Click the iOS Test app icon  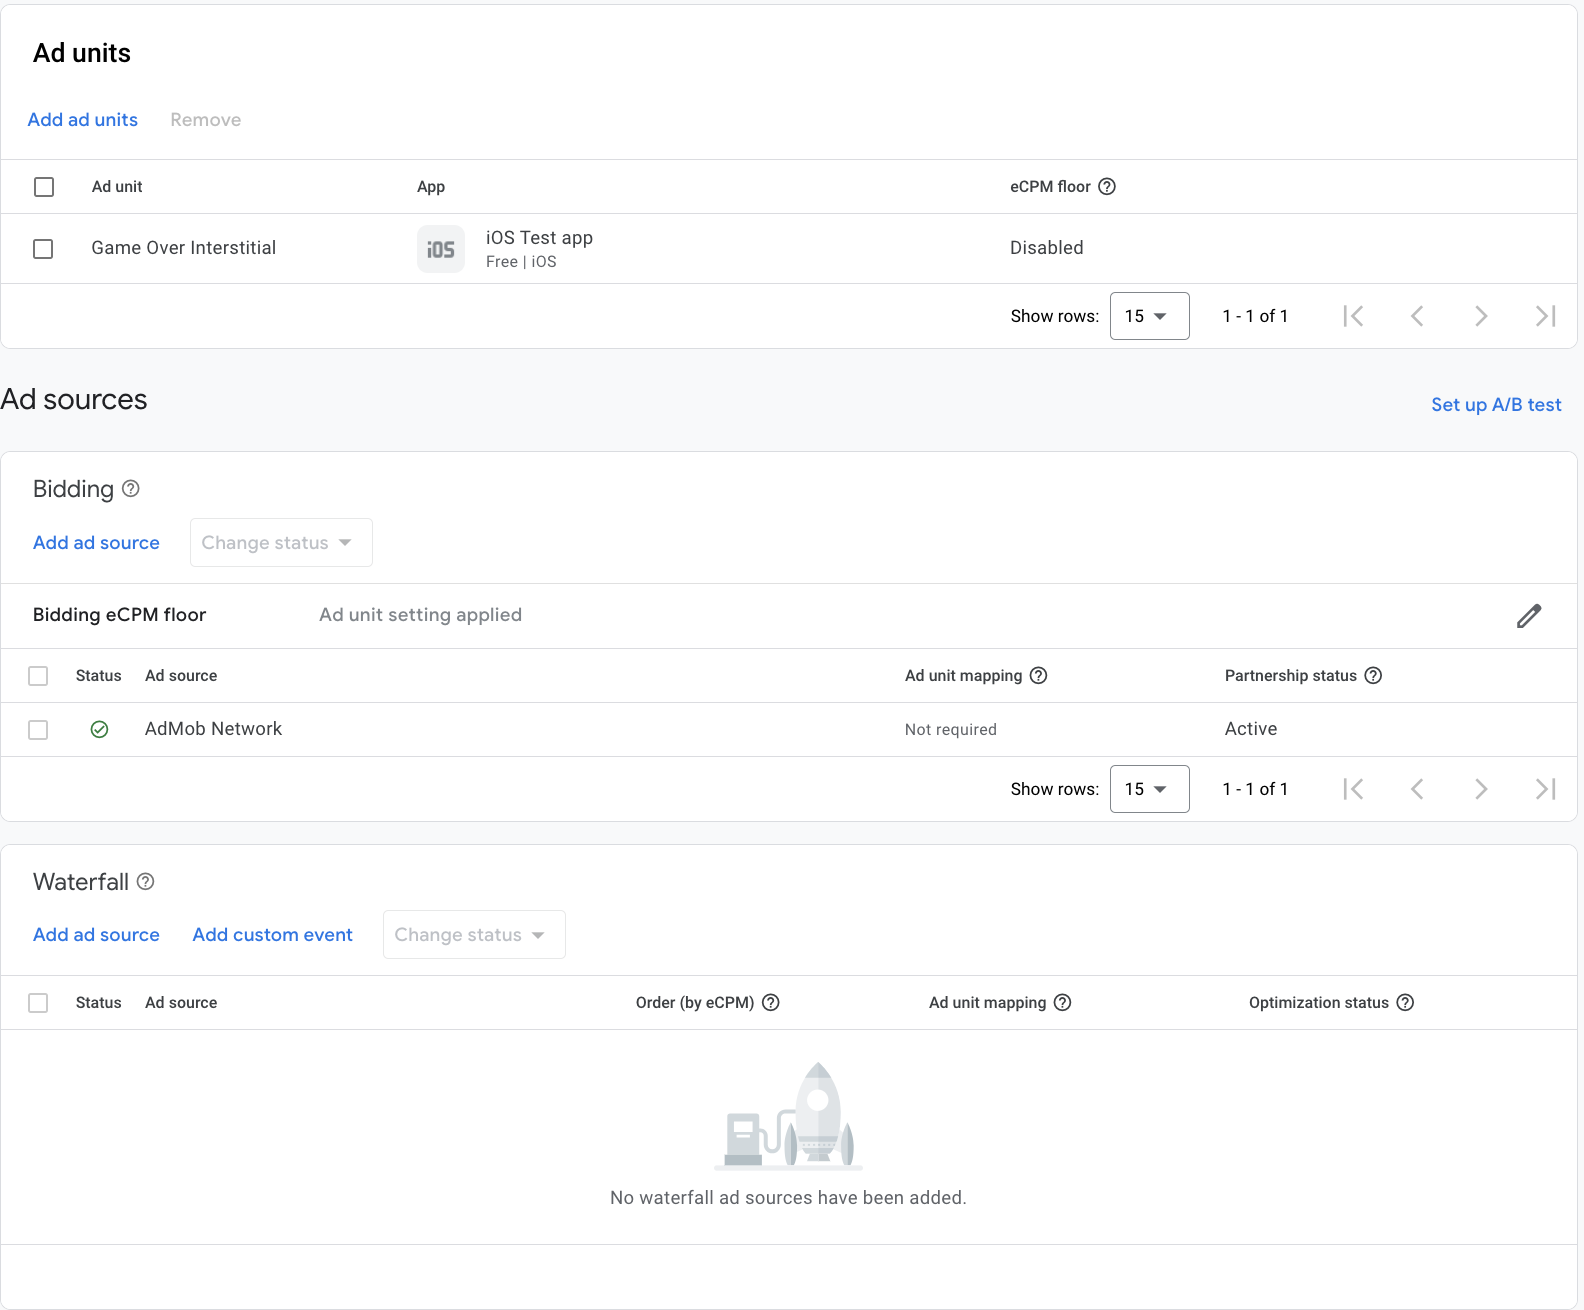pos(441,249)
